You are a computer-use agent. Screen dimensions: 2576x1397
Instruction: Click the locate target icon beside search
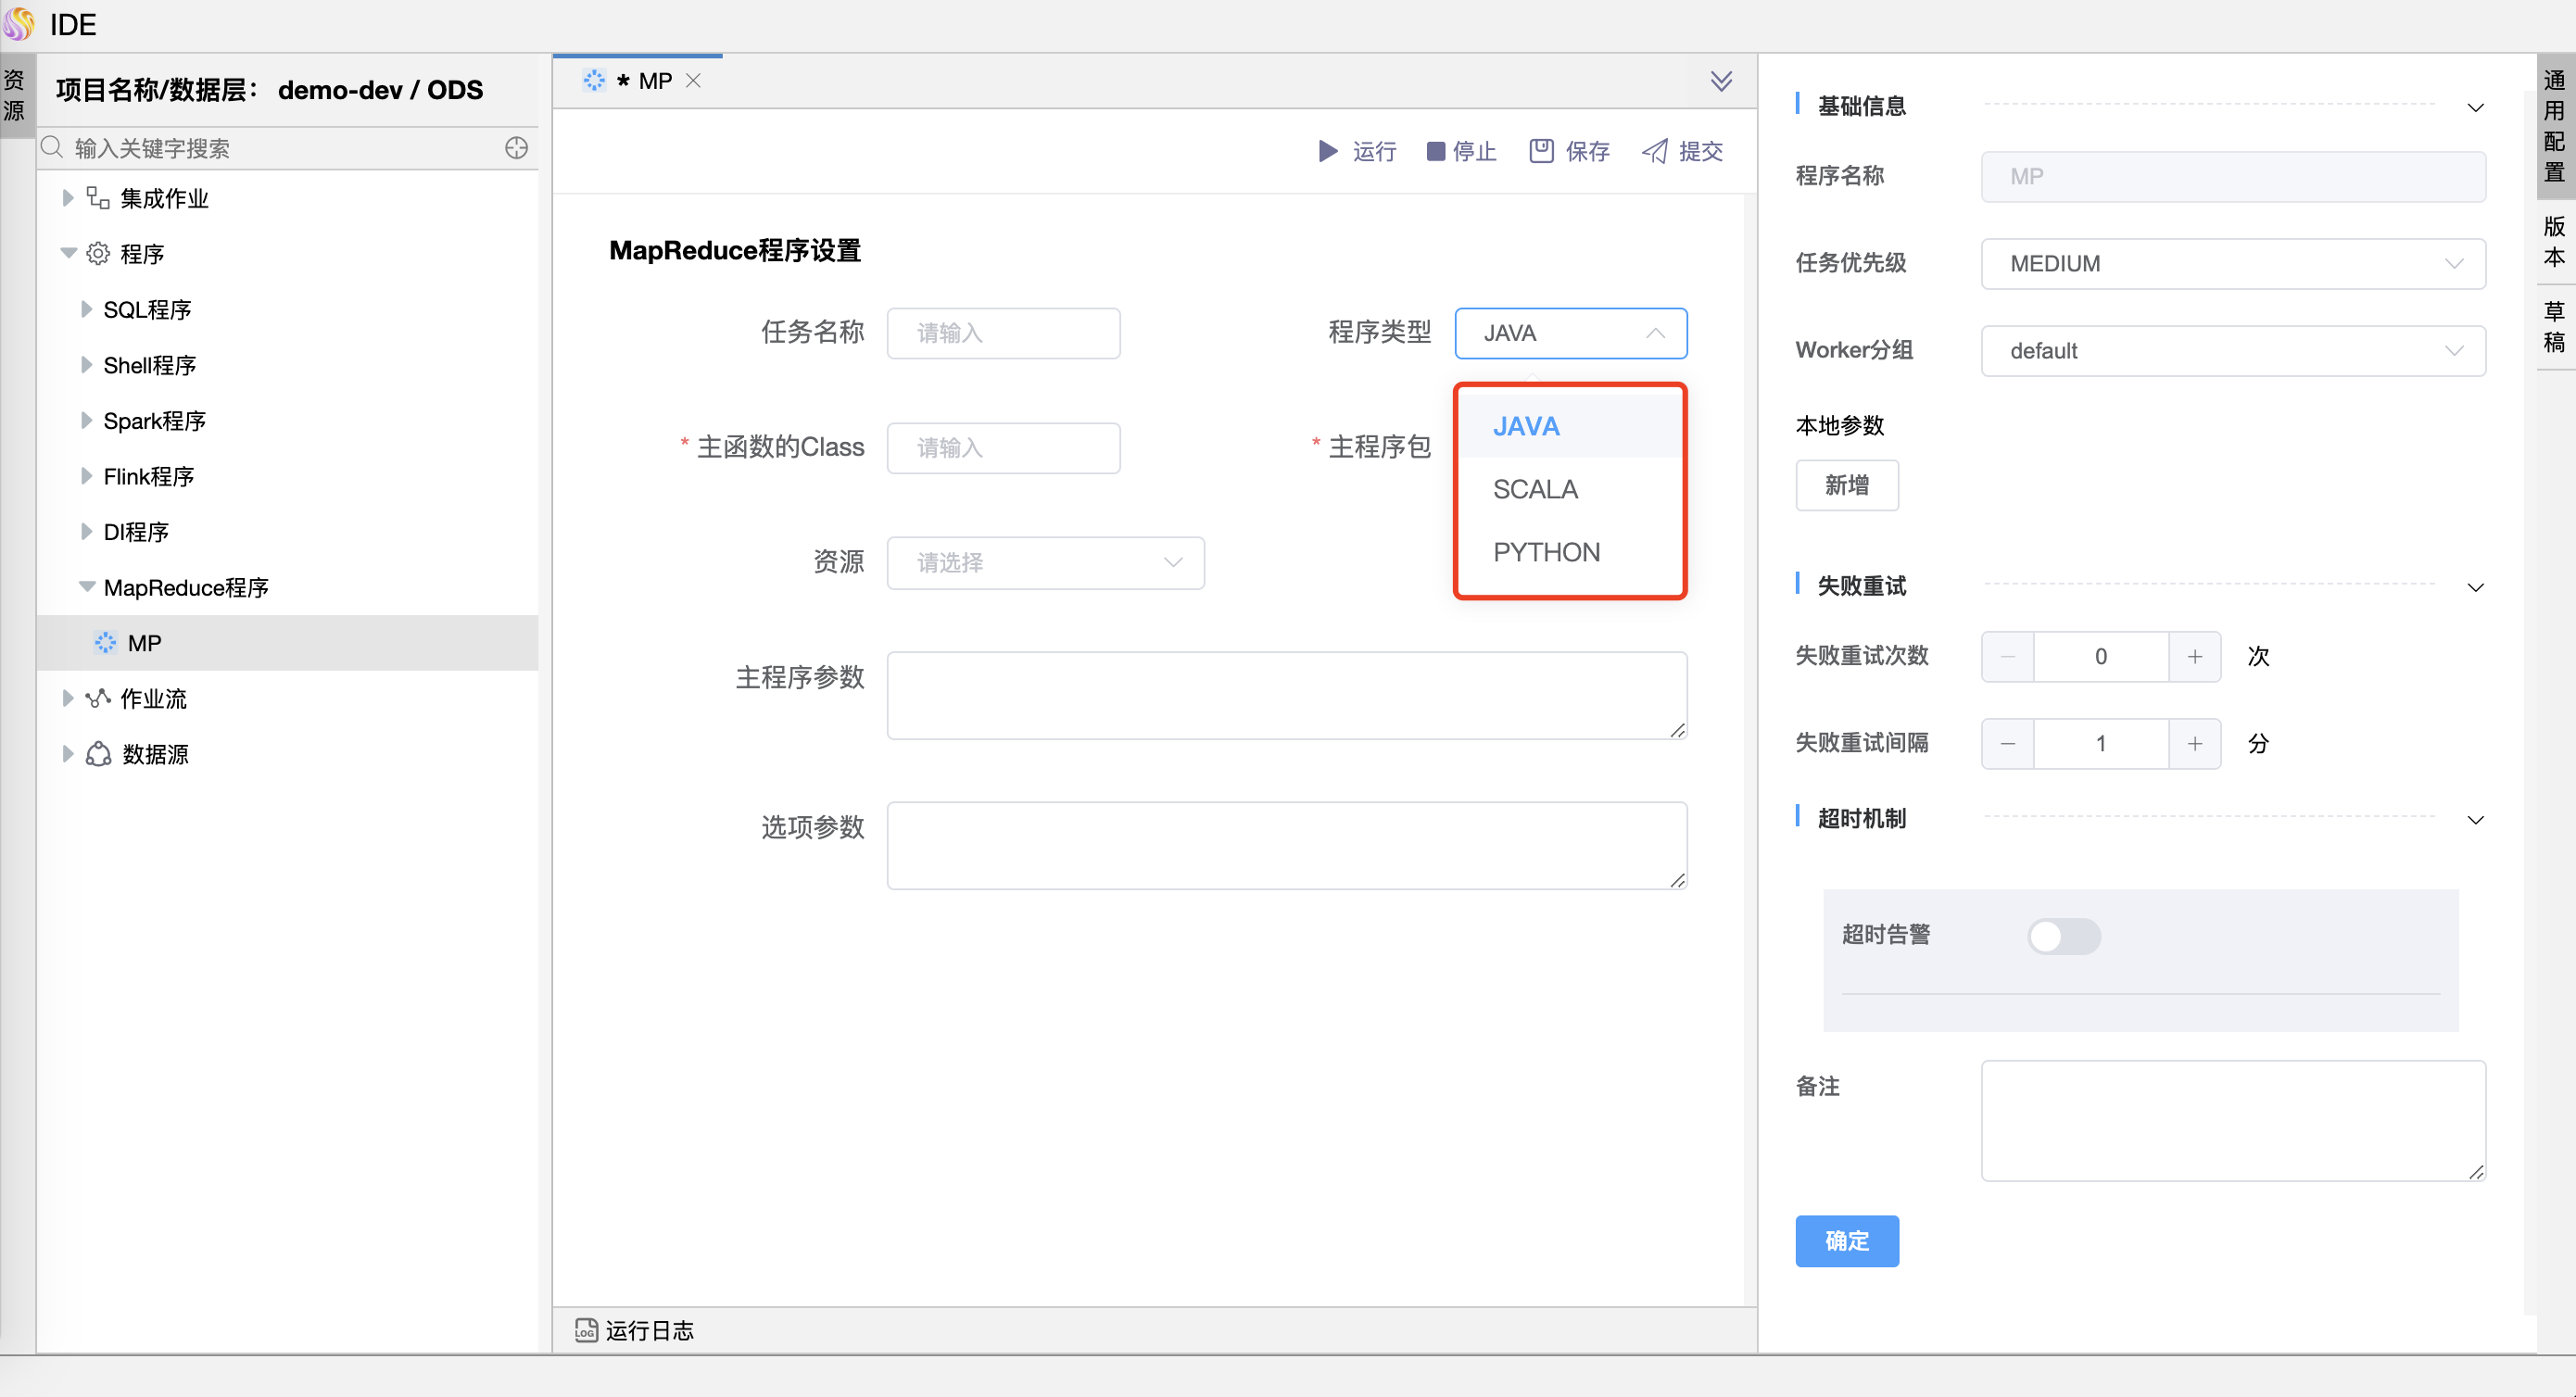coord(516,148)
